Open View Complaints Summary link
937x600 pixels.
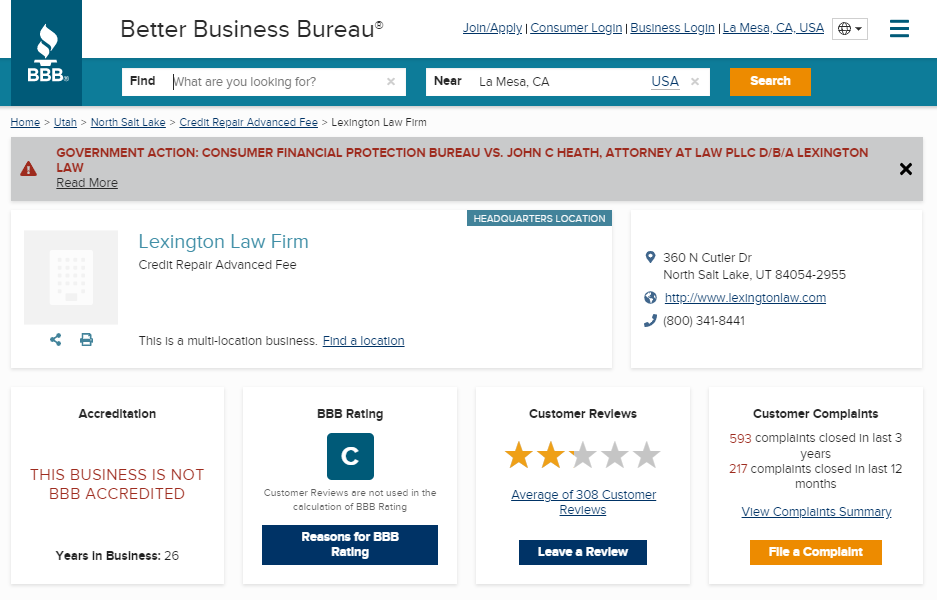[x=816, y=512]
